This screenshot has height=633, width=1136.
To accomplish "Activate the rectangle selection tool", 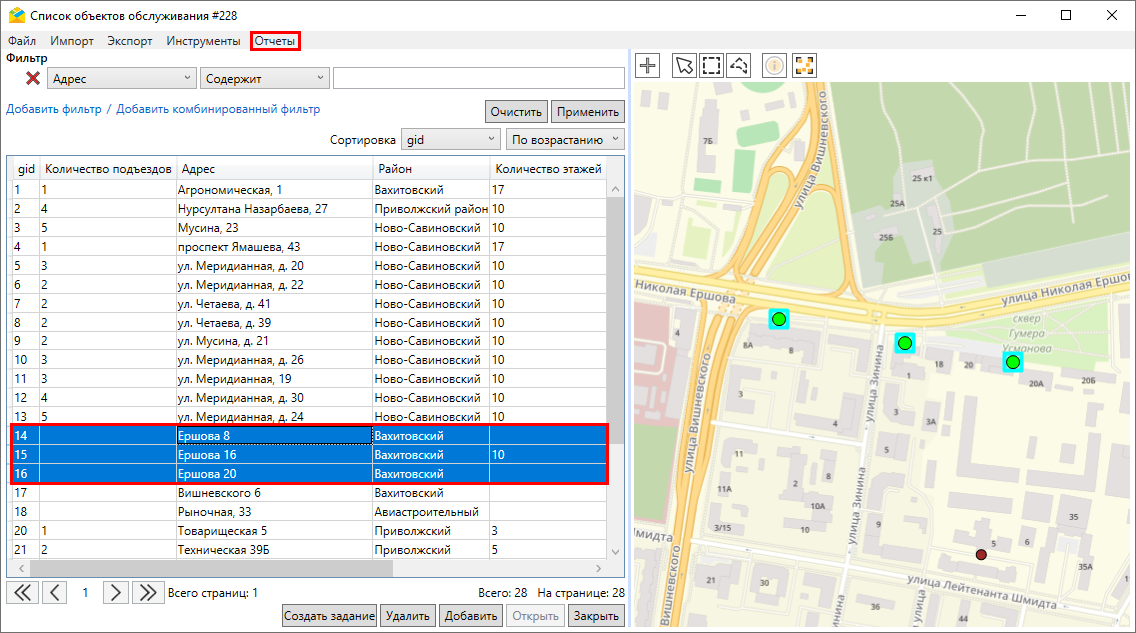I will (711, 66).
